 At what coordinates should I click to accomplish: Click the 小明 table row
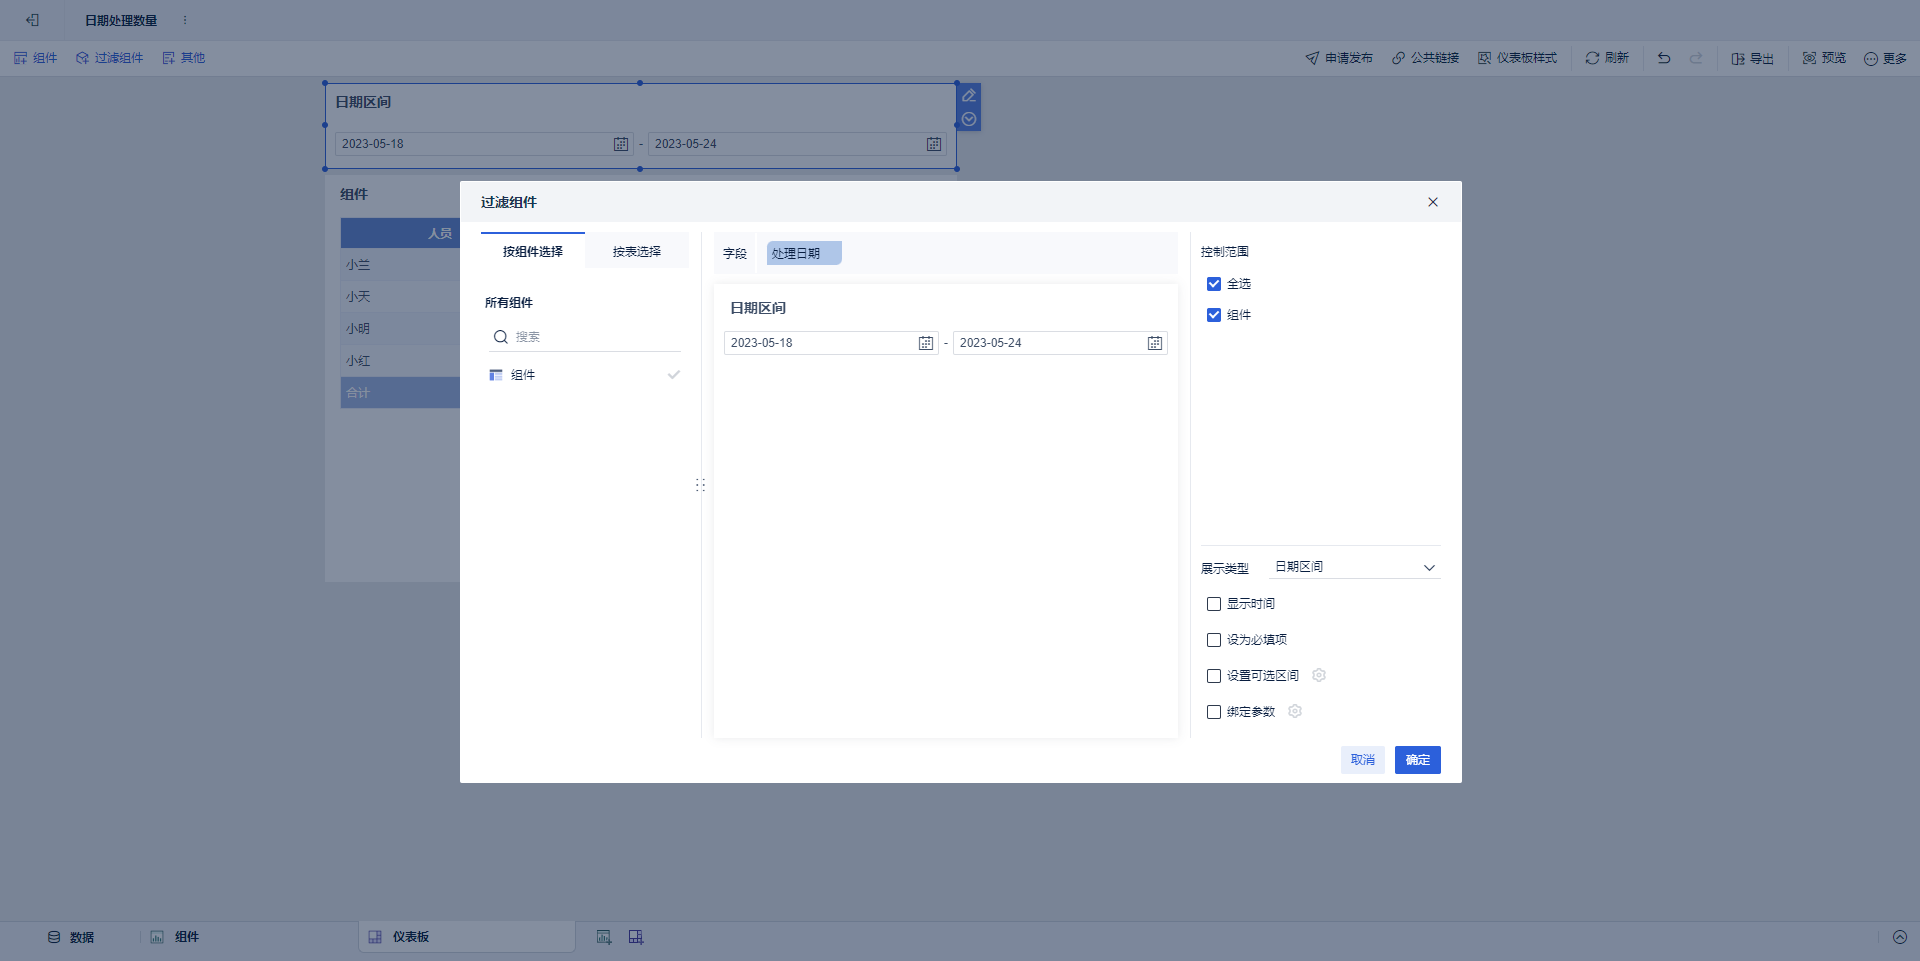(400, 329)
